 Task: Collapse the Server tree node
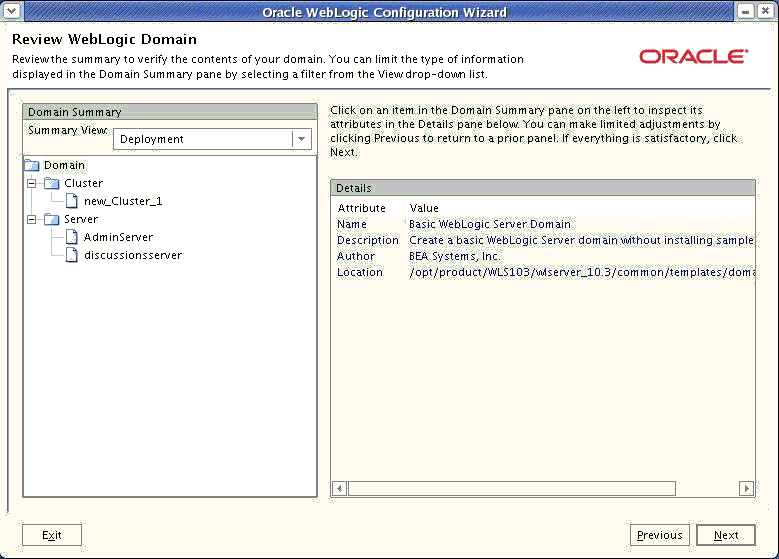coord(32,219)
